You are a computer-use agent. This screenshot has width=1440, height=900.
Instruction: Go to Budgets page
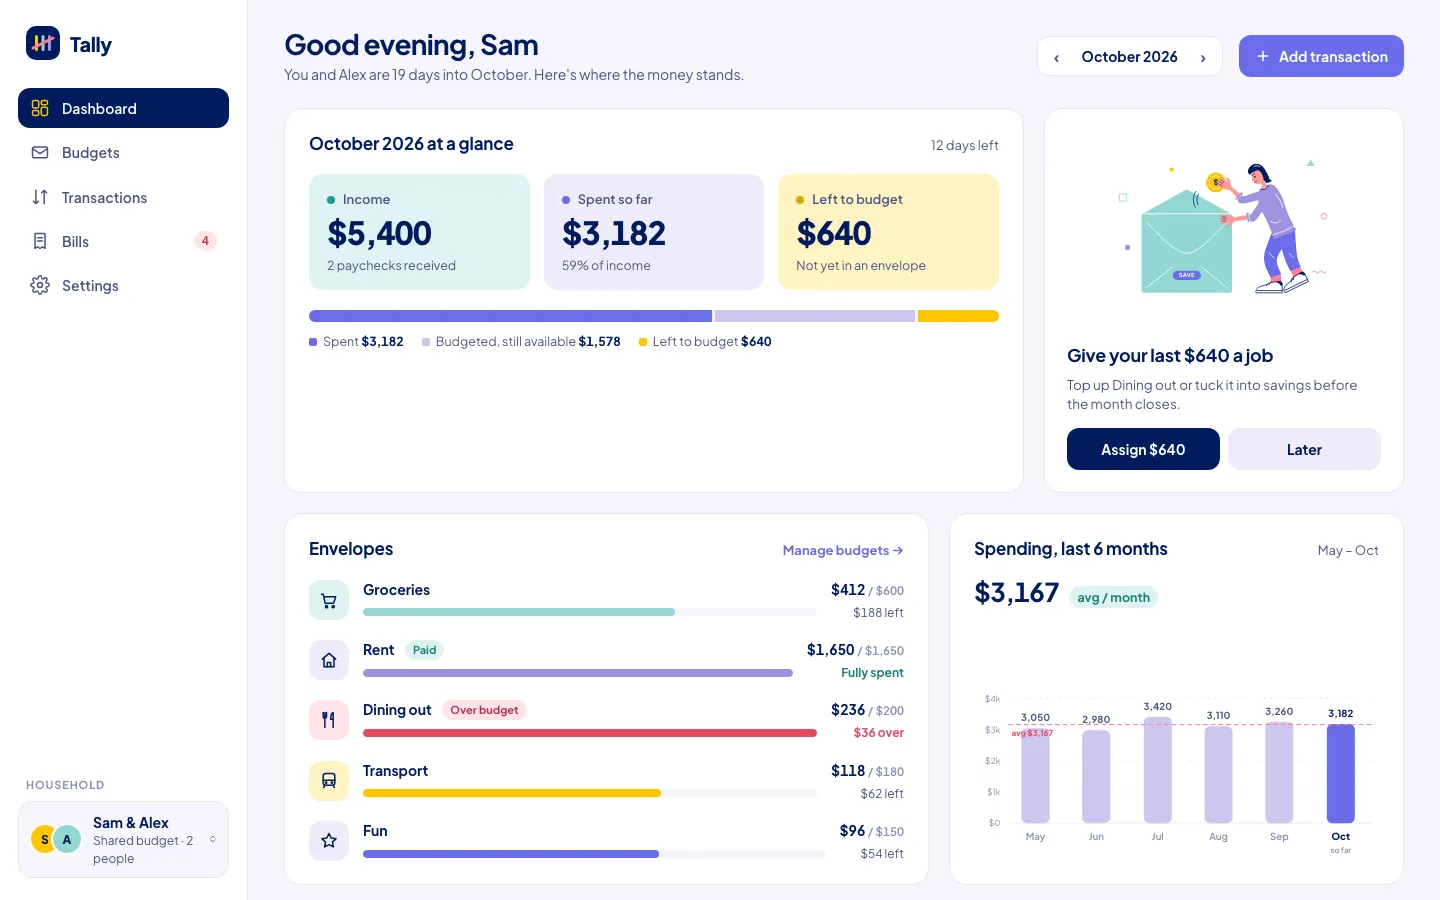coord(123,153)
